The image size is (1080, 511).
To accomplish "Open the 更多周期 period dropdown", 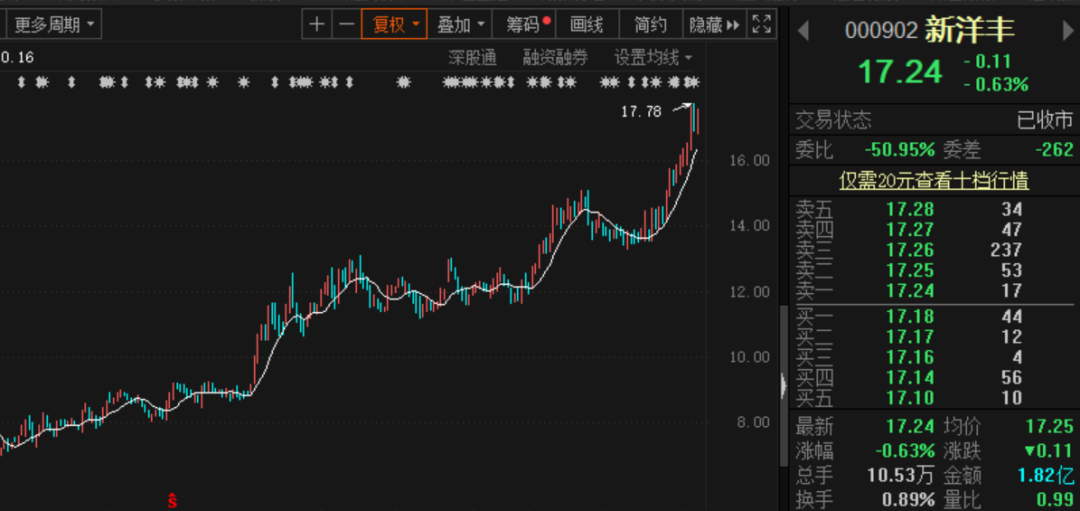I will pyautogui.click(x=55, y=24).
